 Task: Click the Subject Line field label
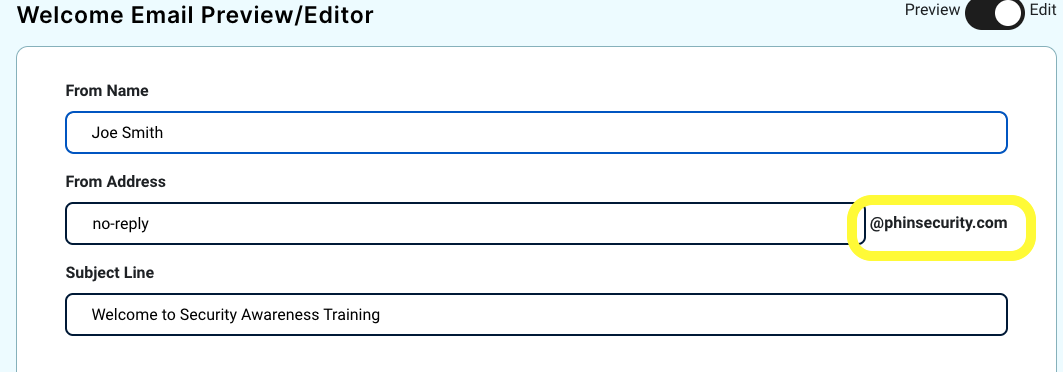tap(110, 272)
